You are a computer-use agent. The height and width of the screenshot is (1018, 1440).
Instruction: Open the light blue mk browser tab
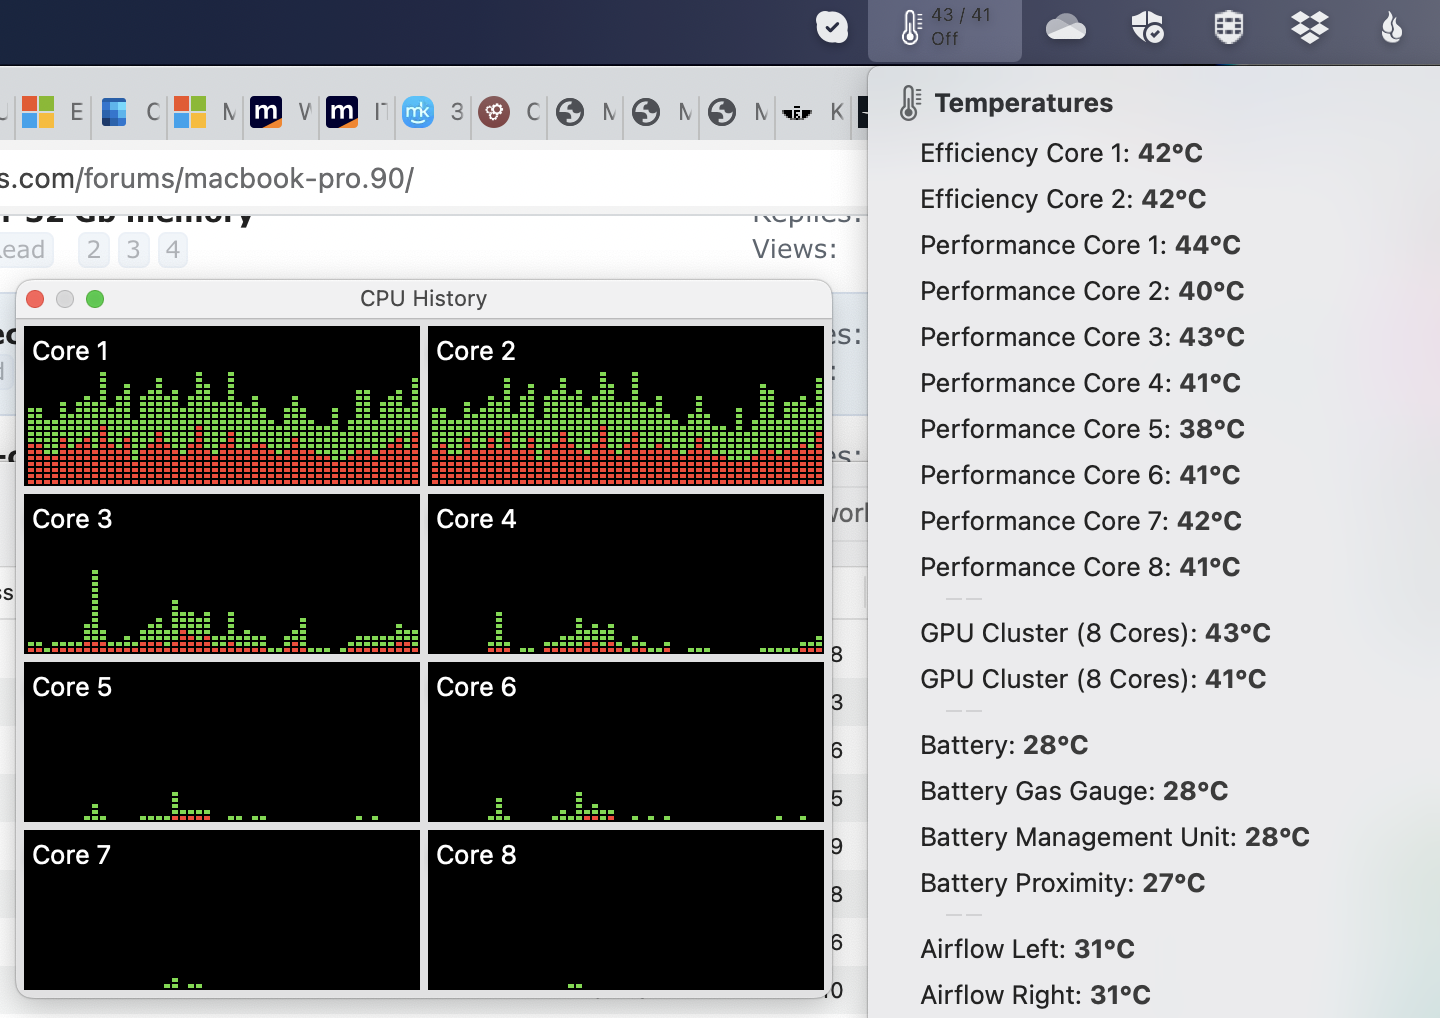tap(434, 112)
